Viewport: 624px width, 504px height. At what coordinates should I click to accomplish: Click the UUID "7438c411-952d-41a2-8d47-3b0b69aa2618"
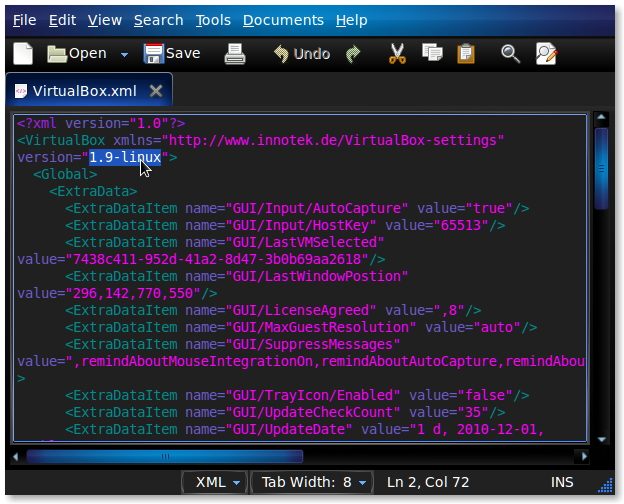[216, 260]
